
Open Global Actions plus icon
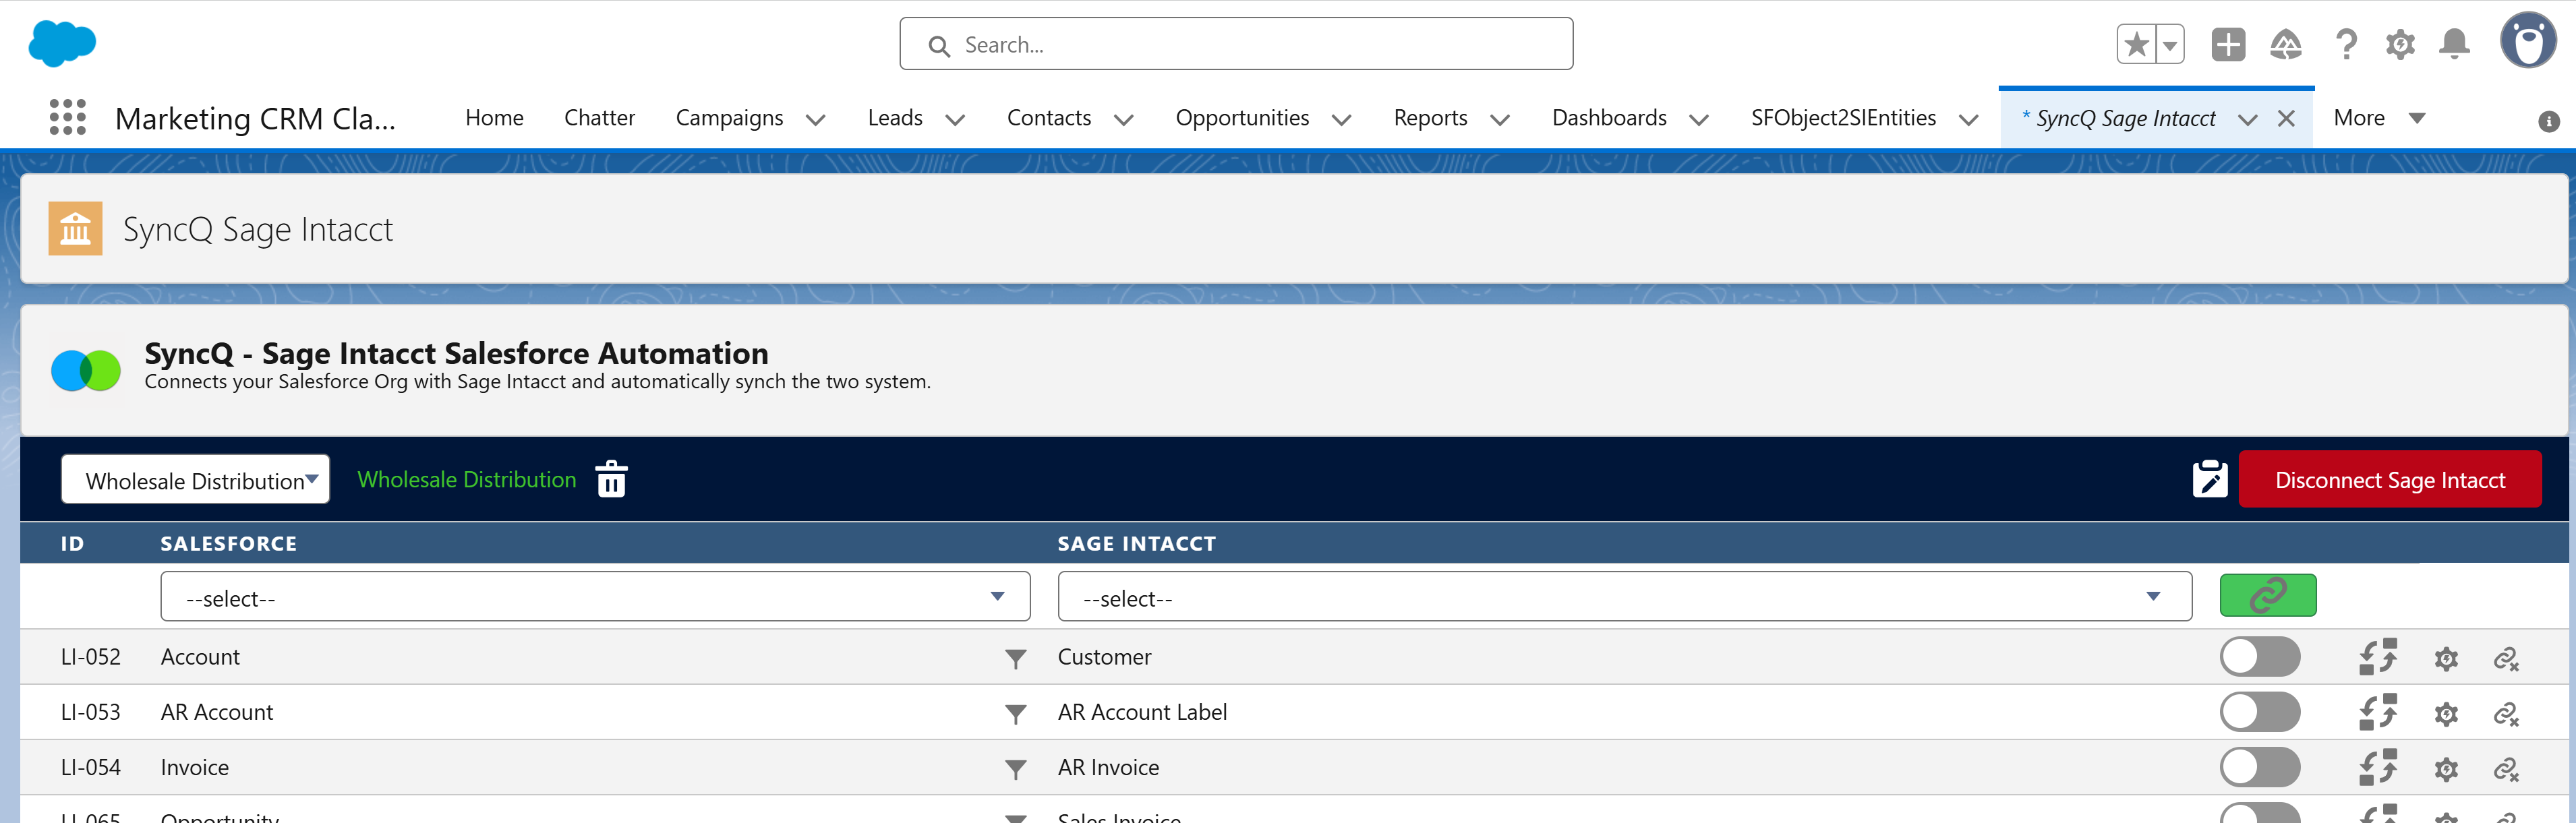pyautogui.click(x=2228, y=45)
